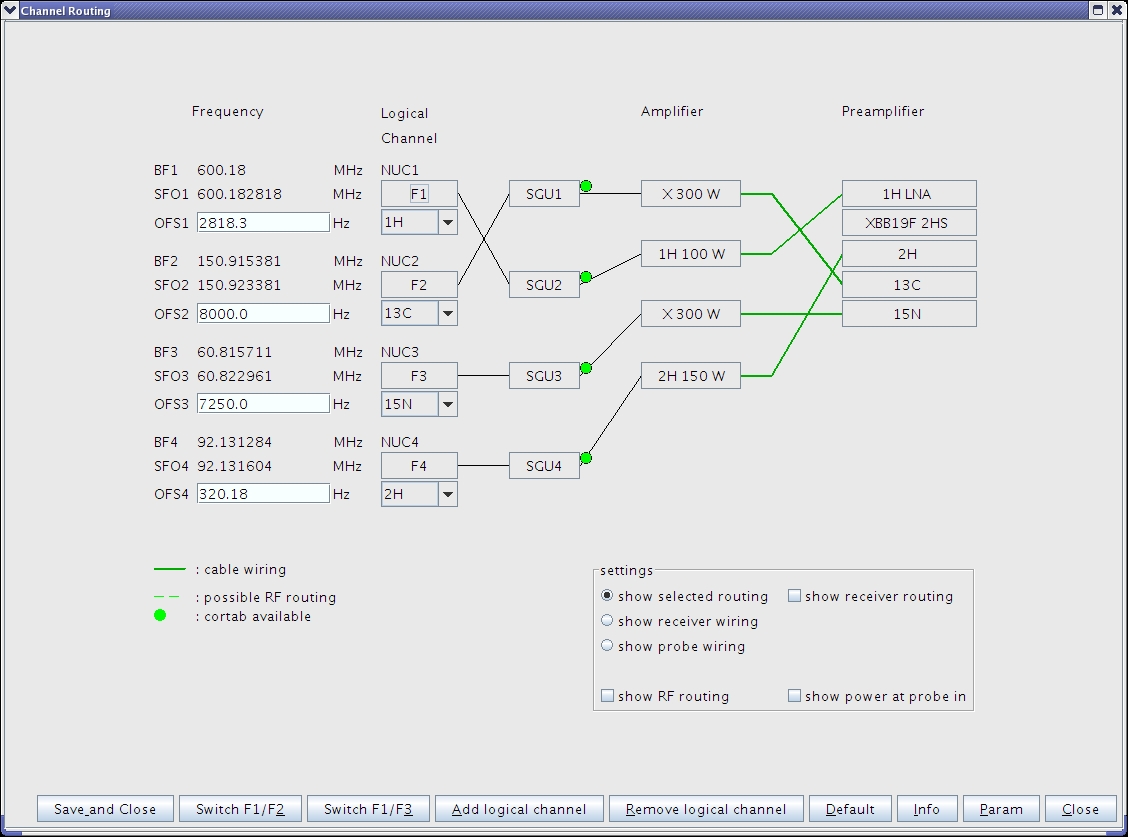
Task: Click the SGU2 signal generator box
Action: point(544,285)
